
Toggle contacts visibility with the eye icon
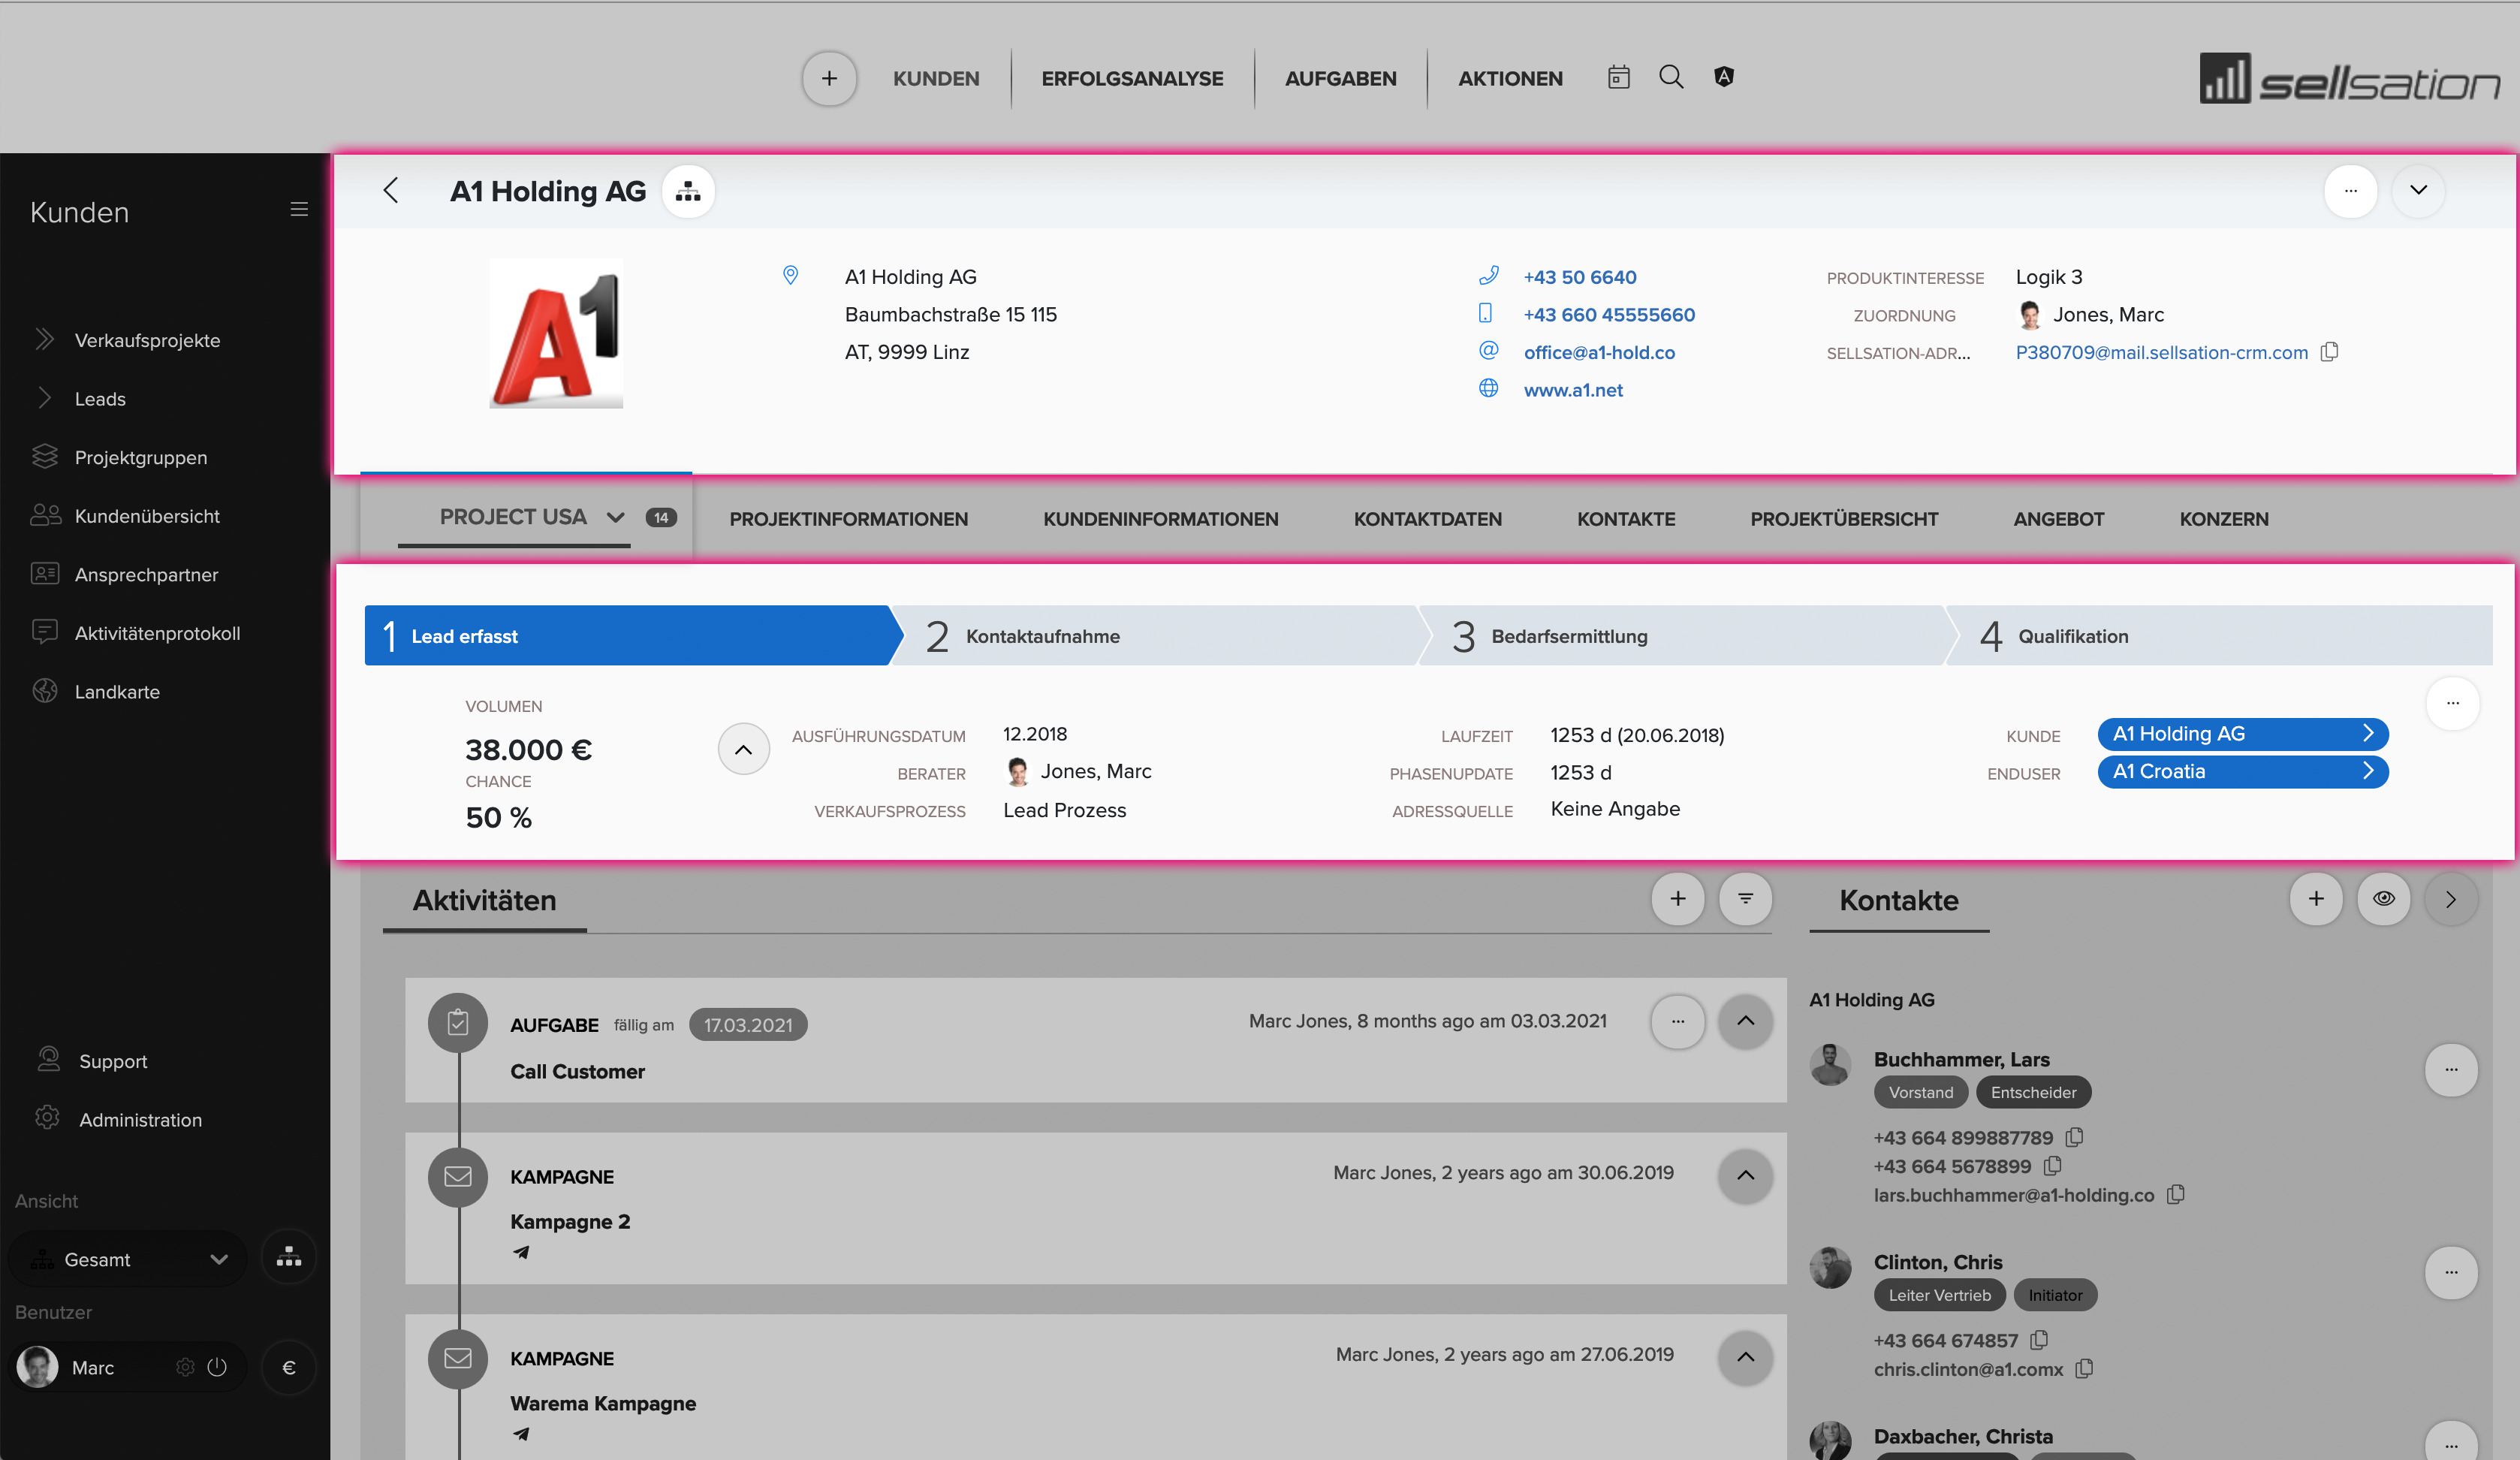pyautogui.click(x=2384, y=898)
